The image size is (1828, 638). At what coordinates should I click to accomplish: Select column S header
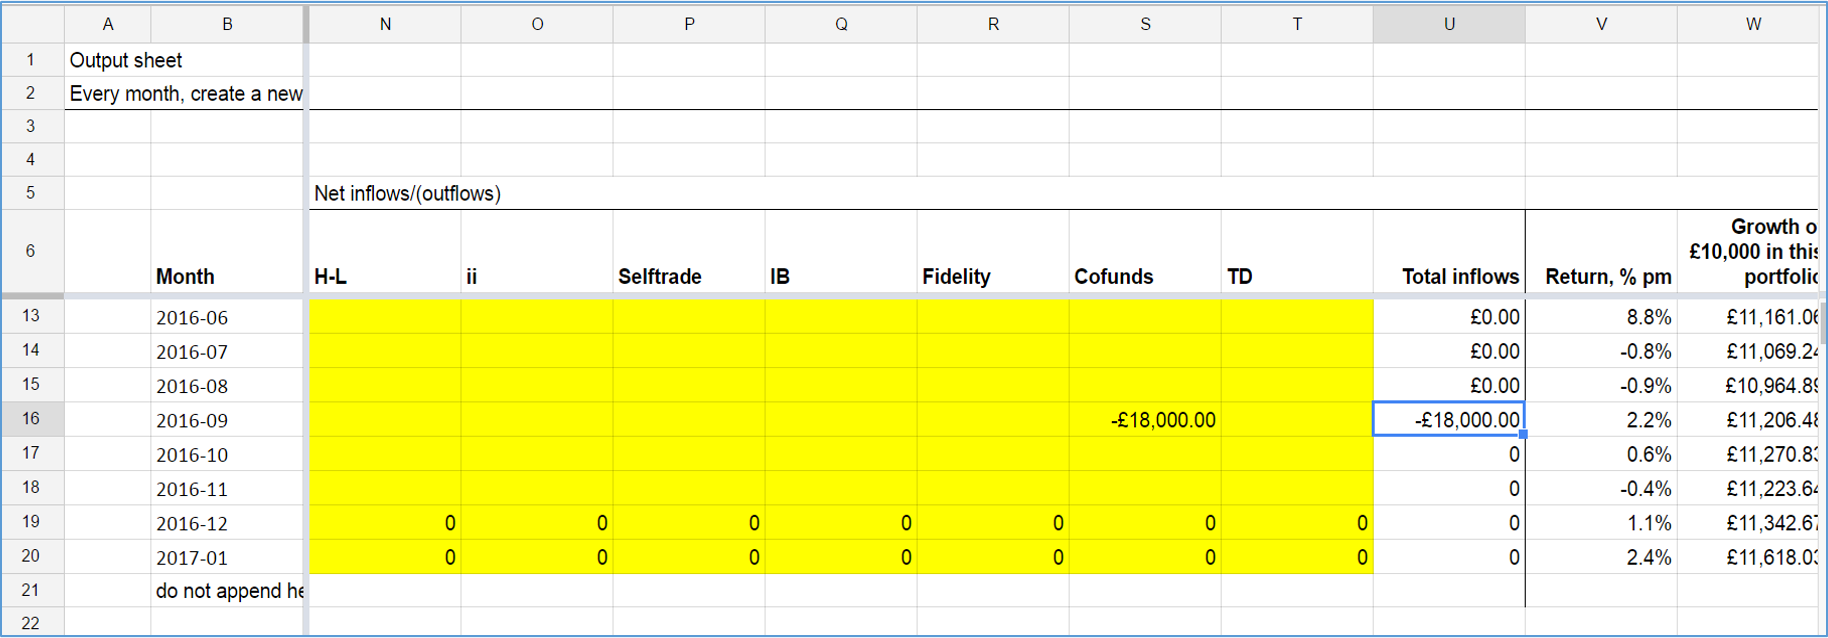click(x=1144, y=24)
